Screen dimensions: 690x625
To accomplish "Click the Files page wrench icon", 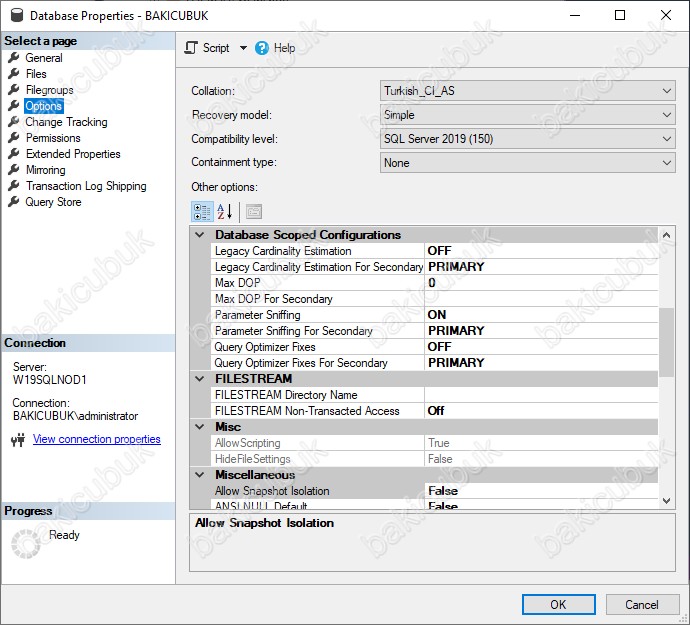I will pyautogui.click(x=14, y=74).
